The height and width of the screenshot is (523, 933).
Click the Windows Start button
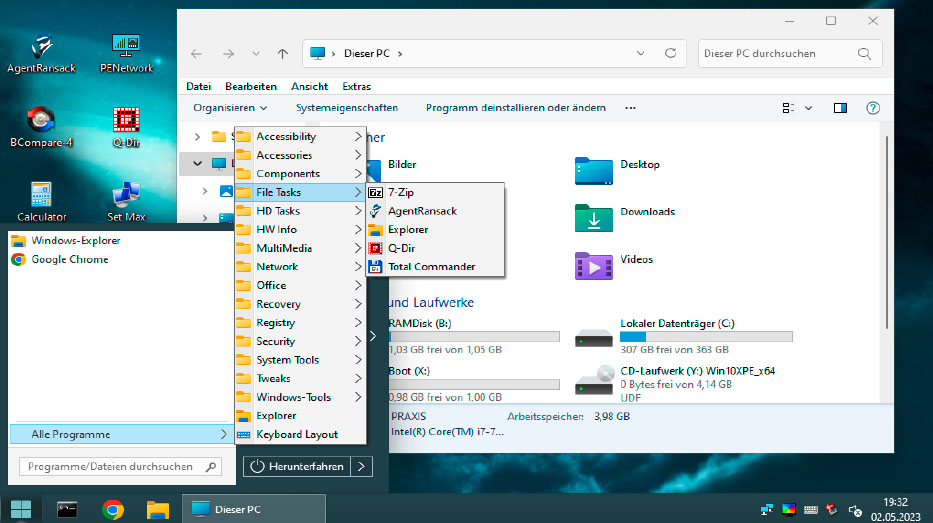coord(21,509)
